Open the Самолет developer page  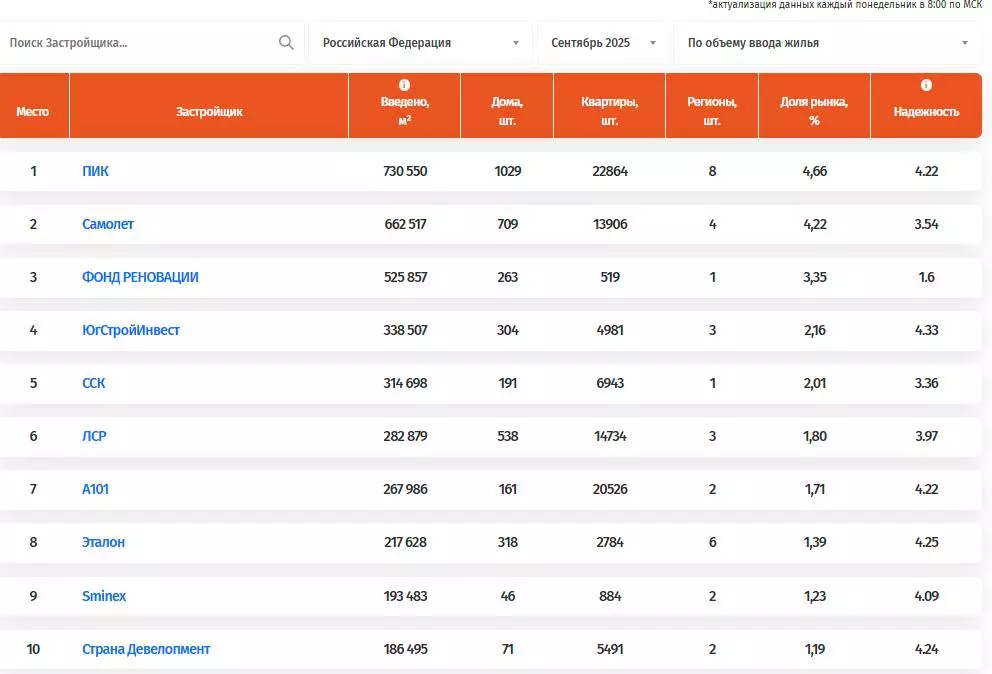[108, 224]
